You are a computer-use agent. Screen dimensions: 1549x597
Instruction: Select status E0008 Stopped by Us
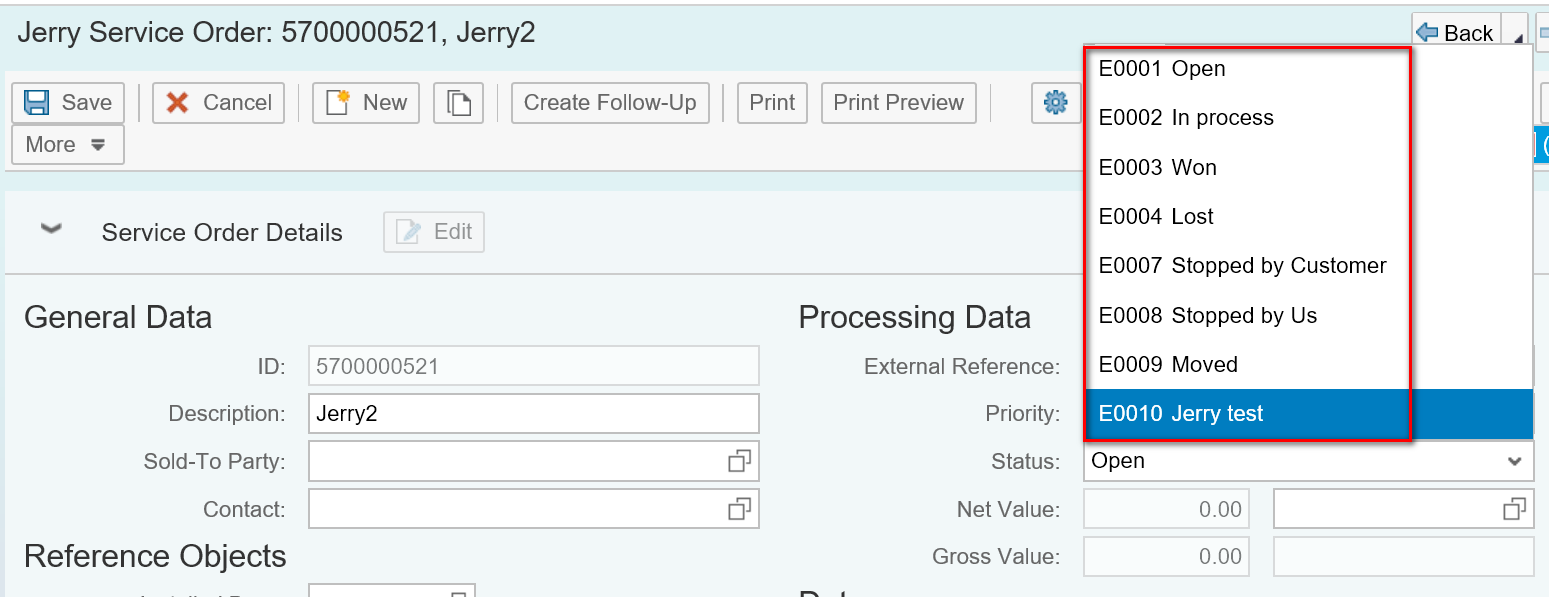click(1308, 315)
